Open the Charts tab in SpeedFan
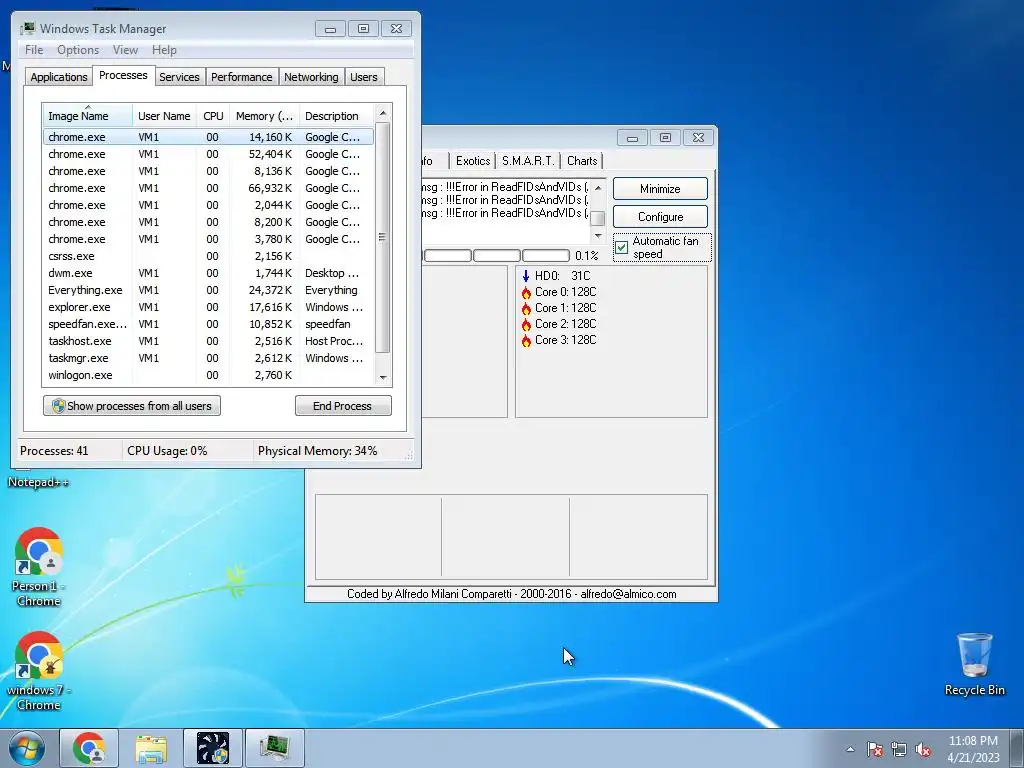 click(x=581, y=161)
